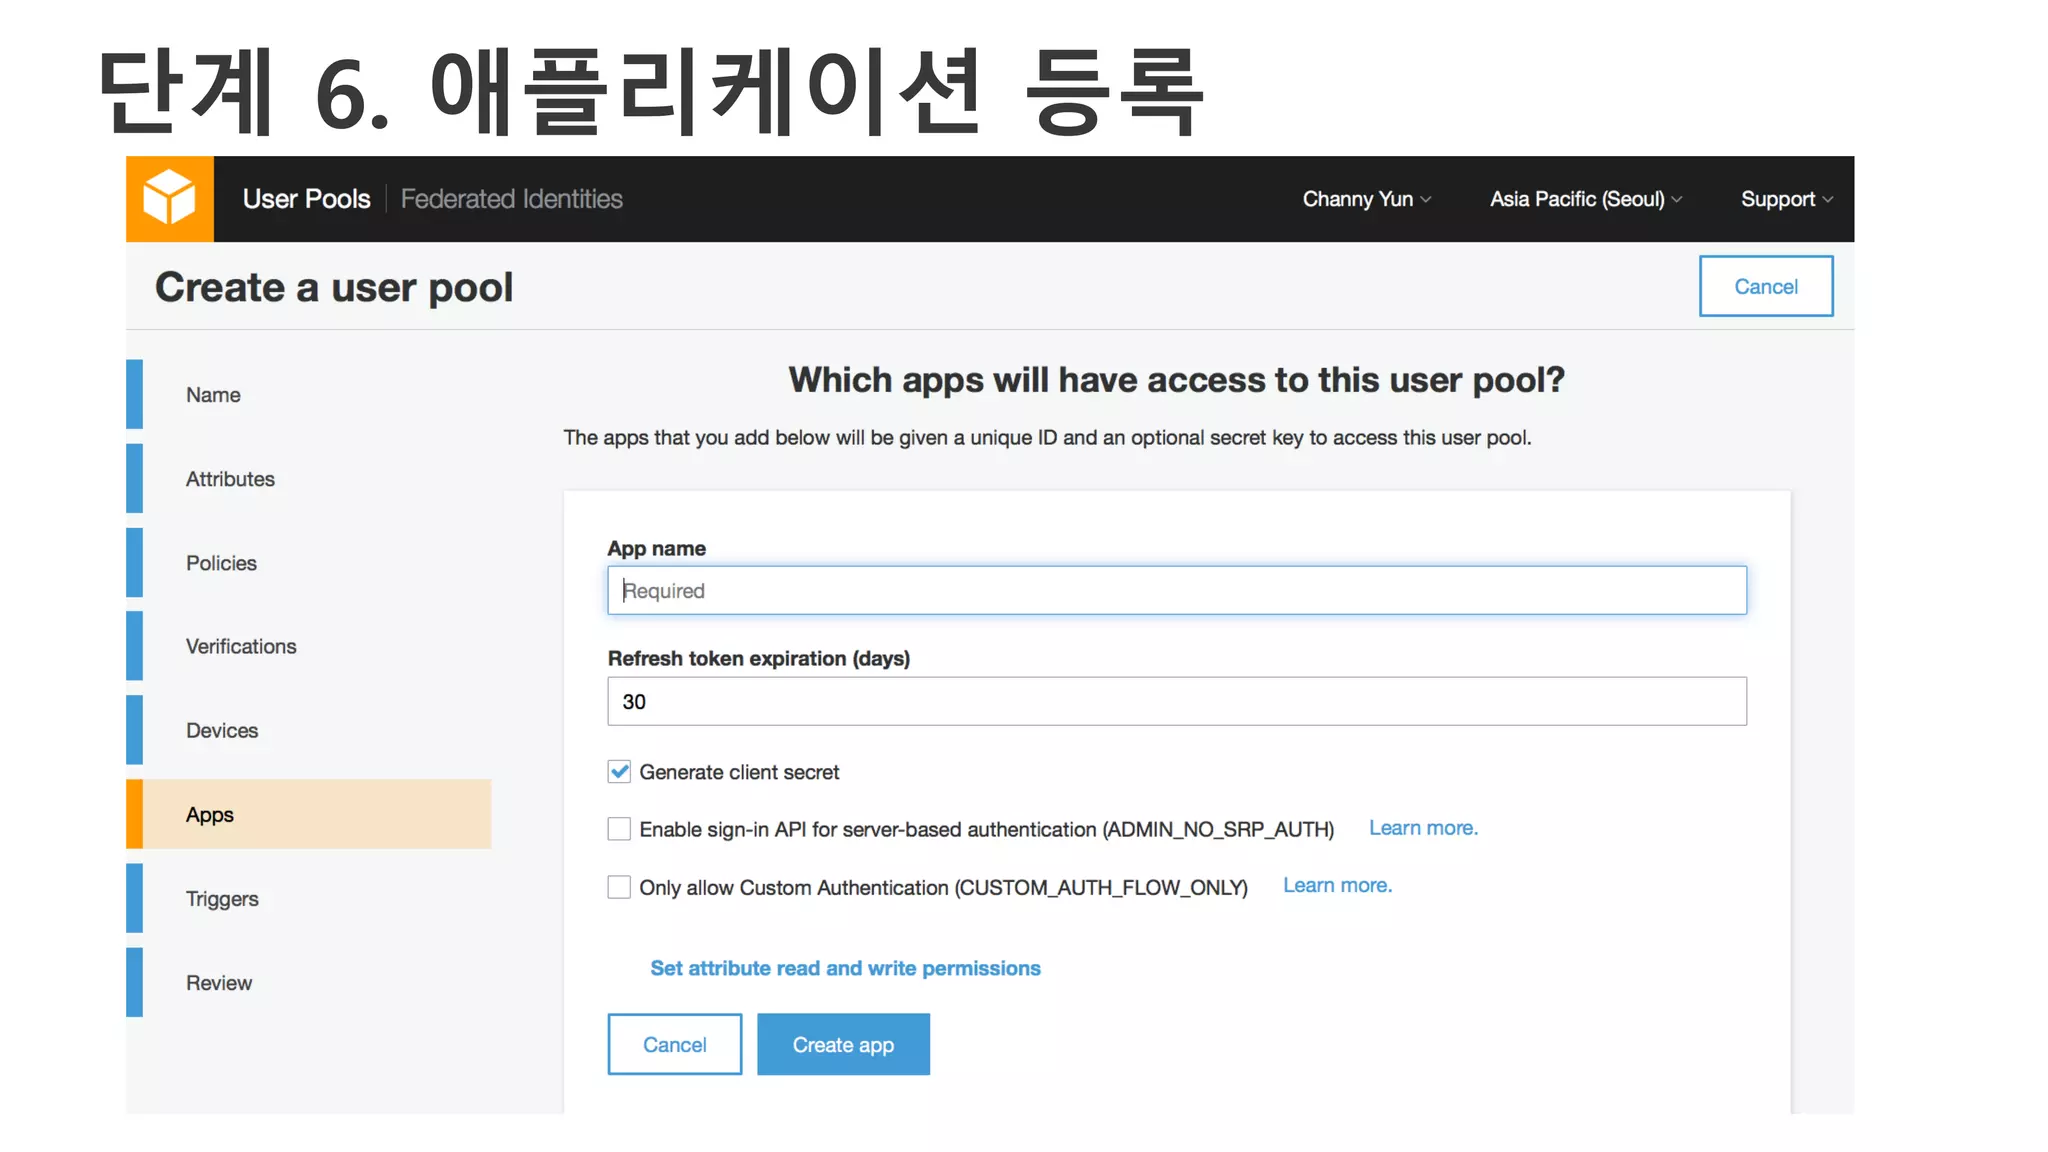Open Set attribute read and write permissions

tap(845, 968)
